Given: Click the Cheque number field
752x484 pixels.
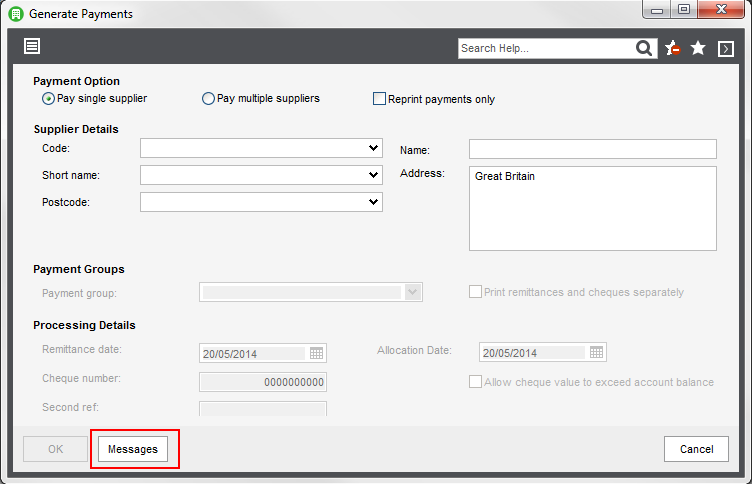Looking at the screenshot, I should pyautogui.click(x=263, y=382).
